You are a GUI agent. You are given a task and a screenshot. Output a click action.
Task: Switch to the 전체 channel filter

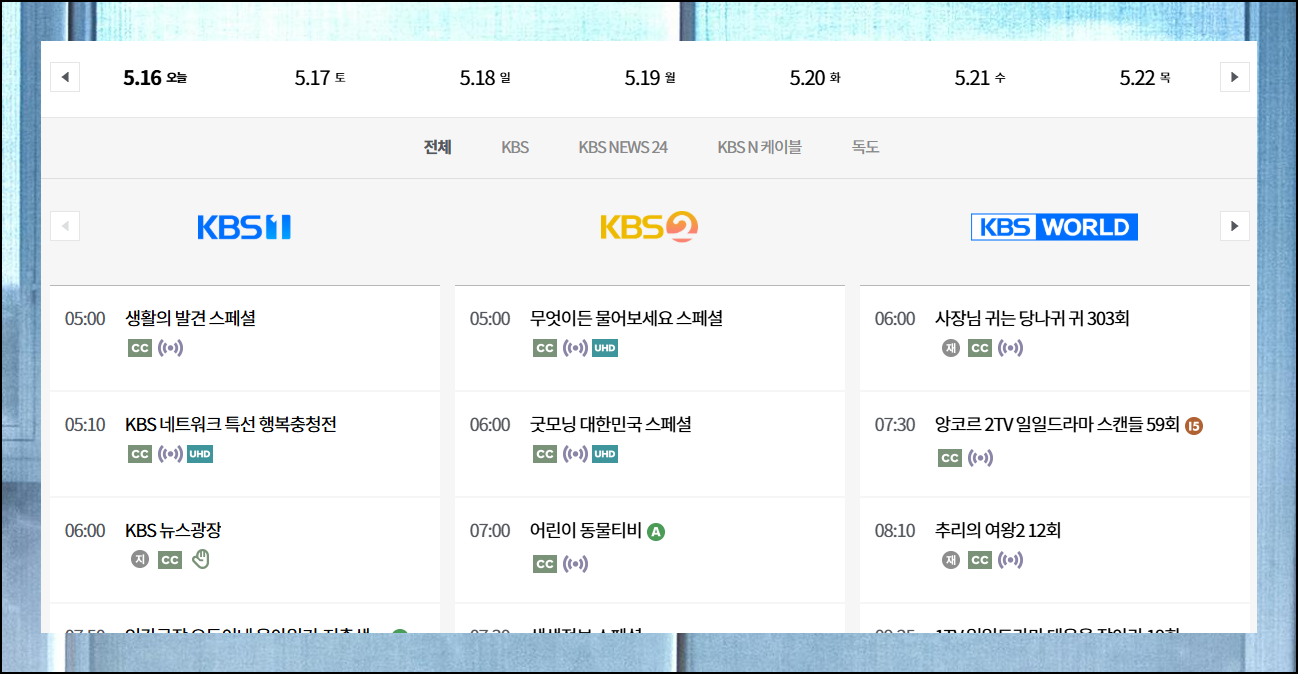pyautogui.click(x=438, y=147)
